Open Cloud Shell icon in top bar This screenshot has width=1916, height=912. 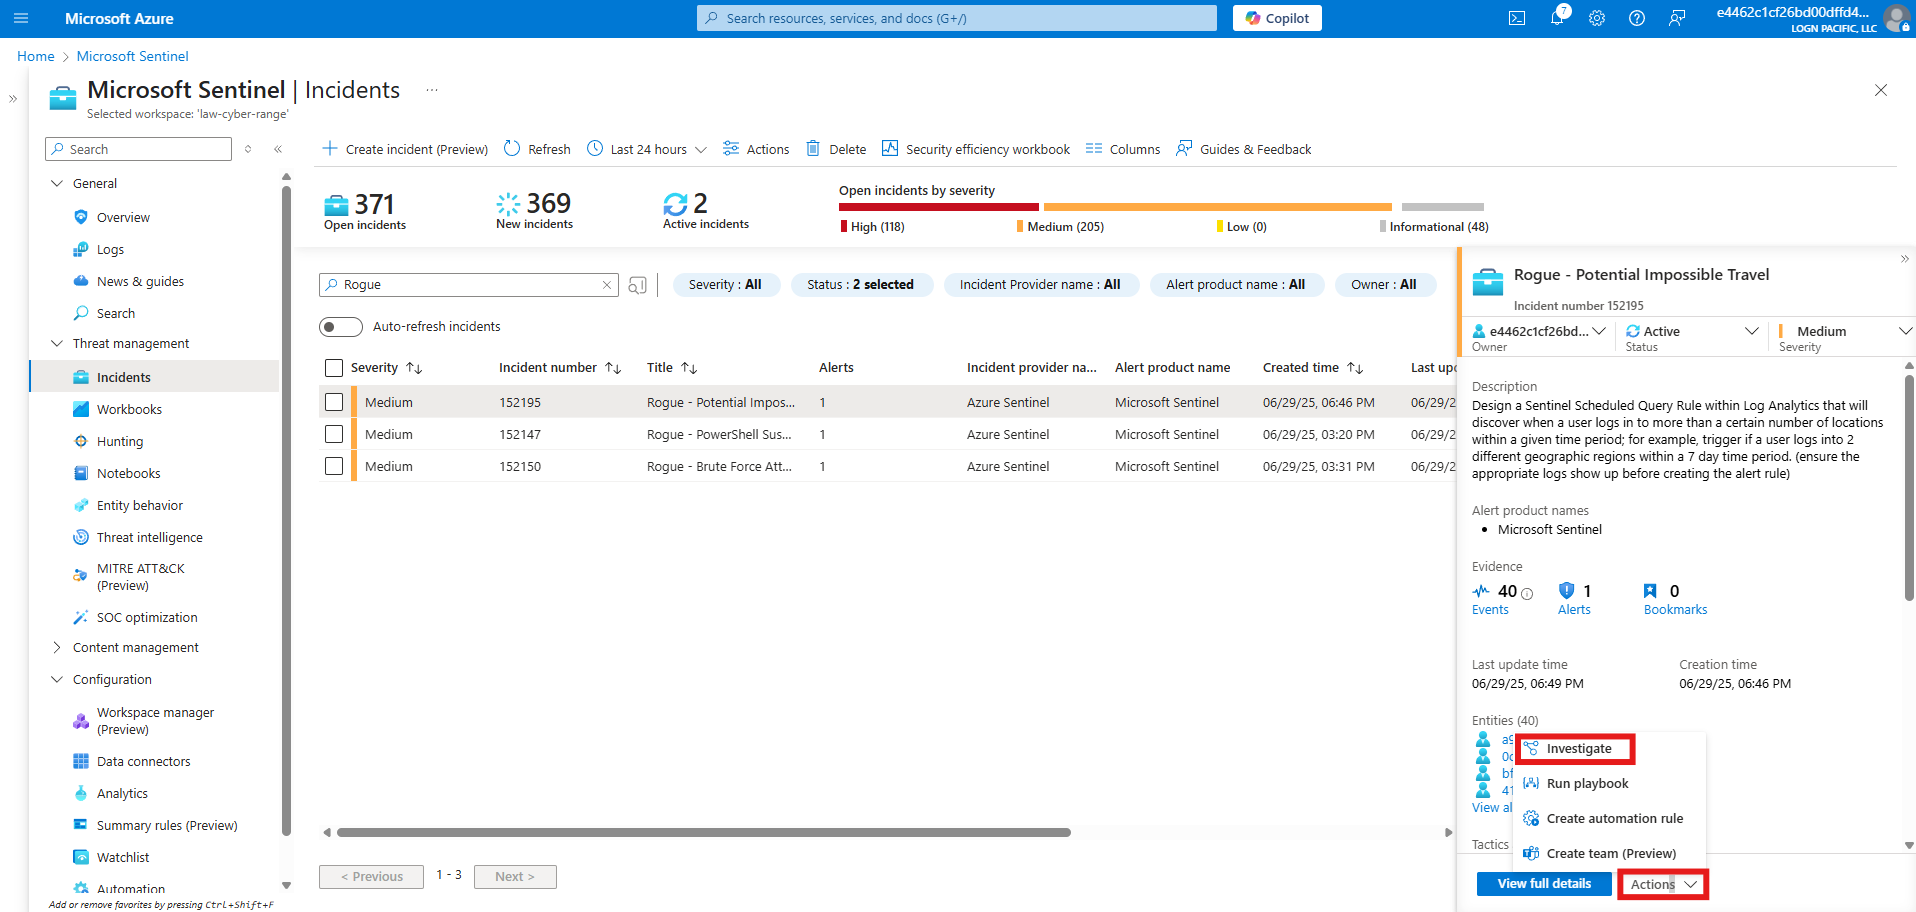(1517, 18)
